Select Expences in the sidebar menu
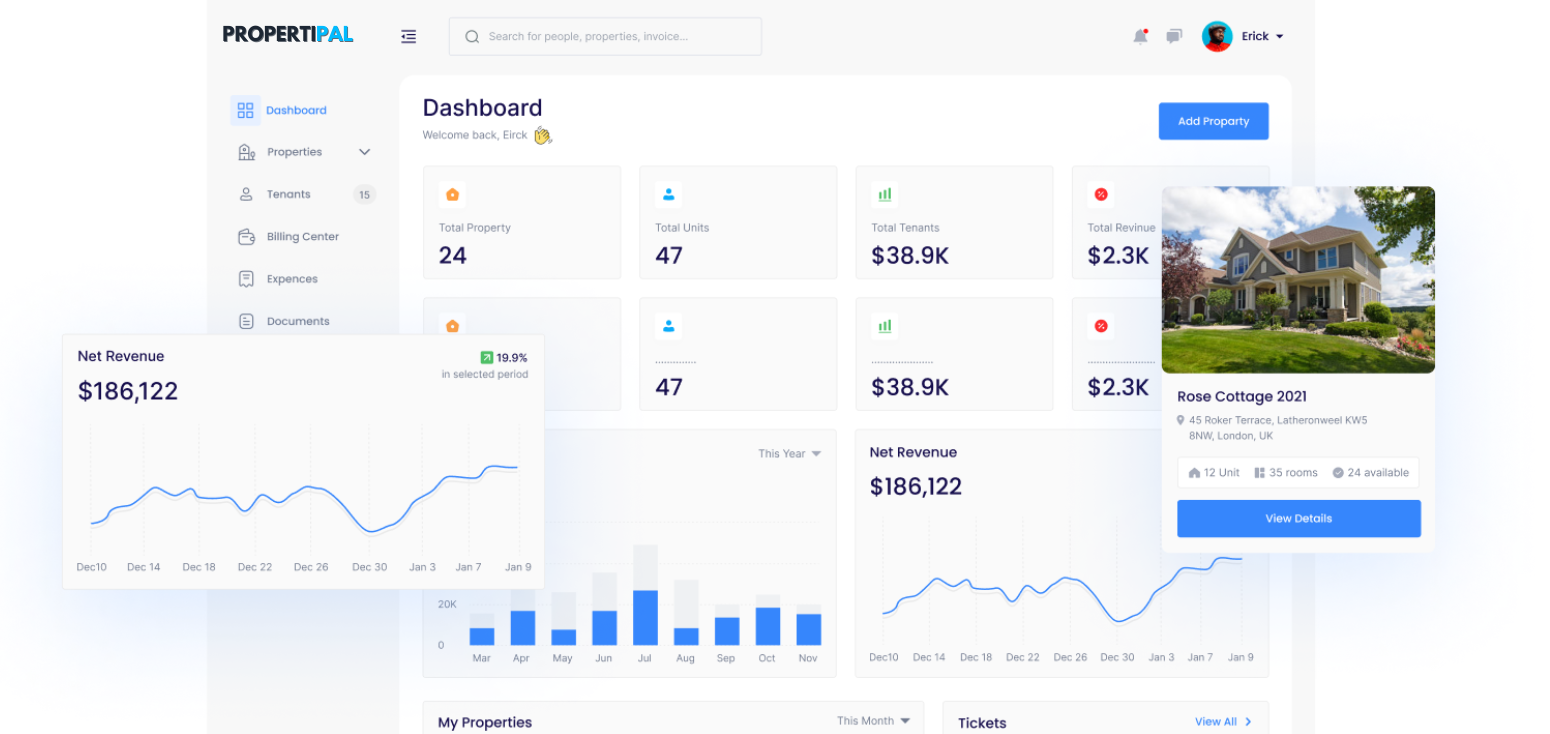This screenshot has height=734, width=1550. [292, 279]
